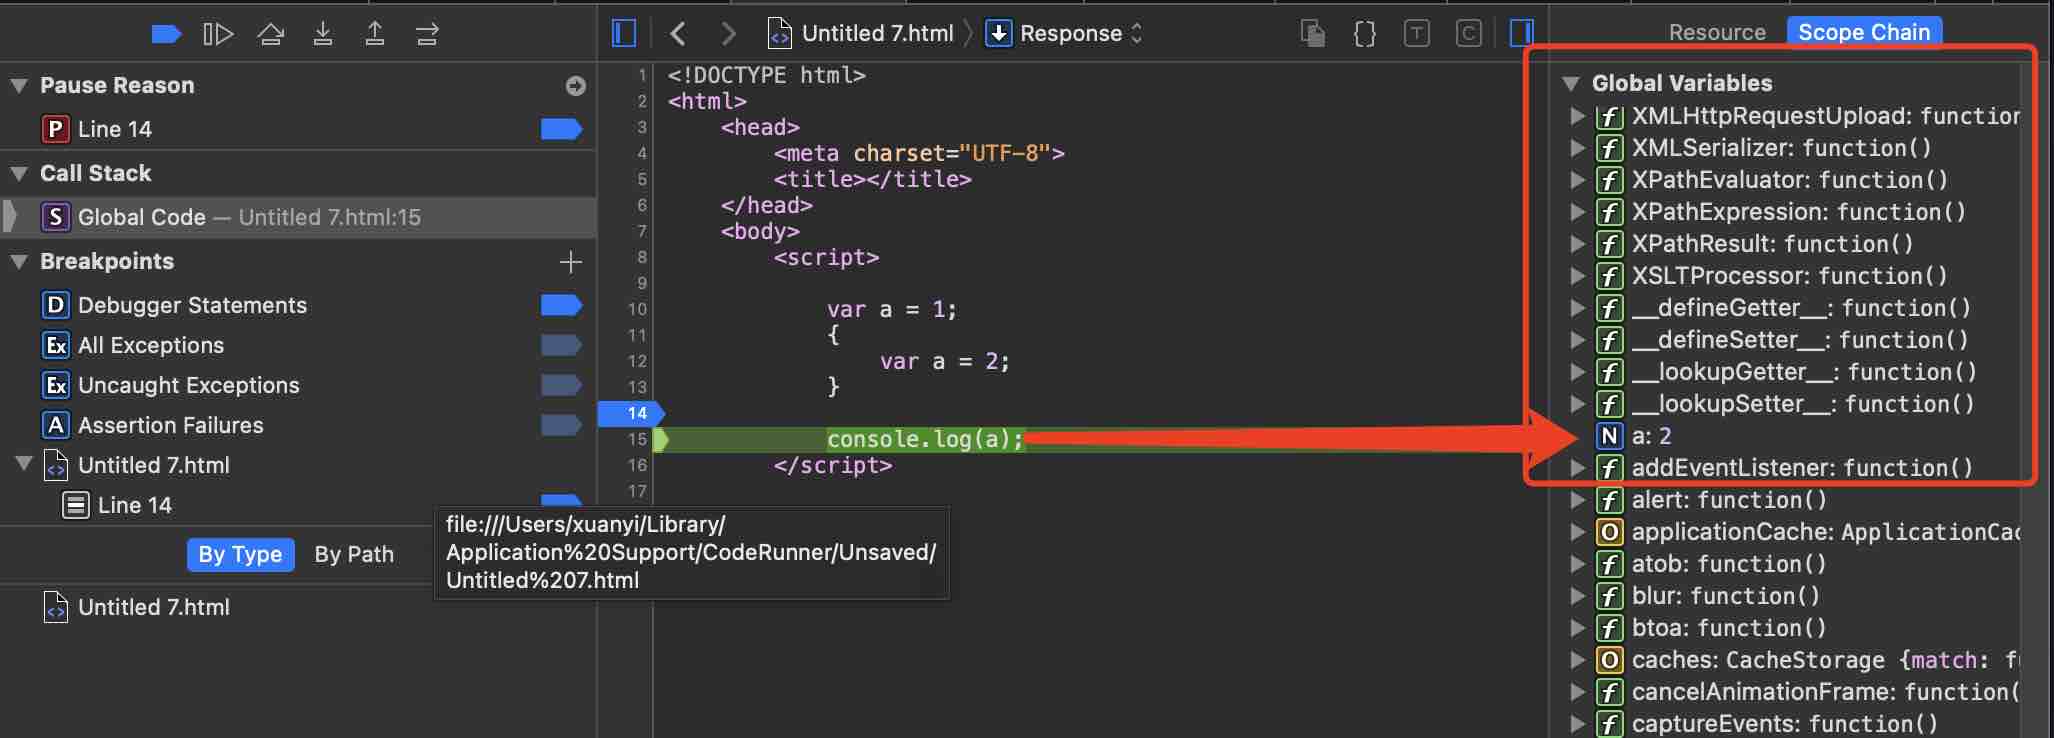The width and height of the screenshot is (2054, 738).
Task: Click the function icon of addEventListener
Action: (x=1609, y=468)
